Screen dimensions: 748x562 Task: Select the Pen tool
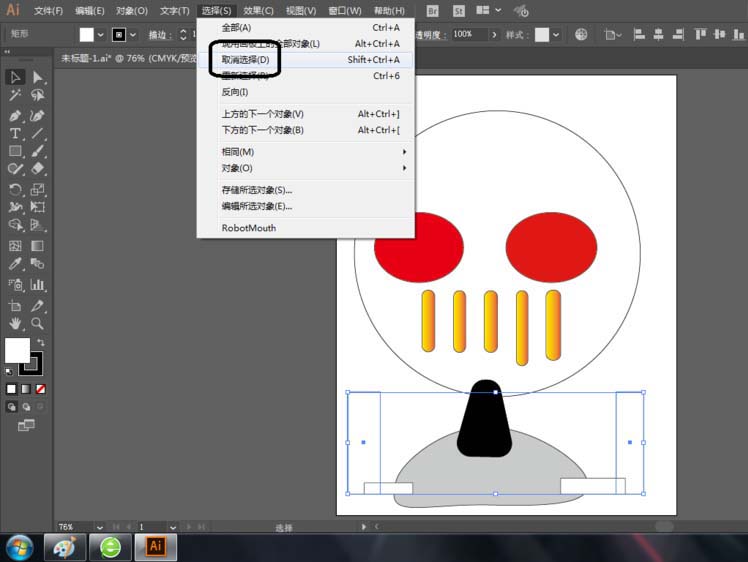[x=15, y=115]
